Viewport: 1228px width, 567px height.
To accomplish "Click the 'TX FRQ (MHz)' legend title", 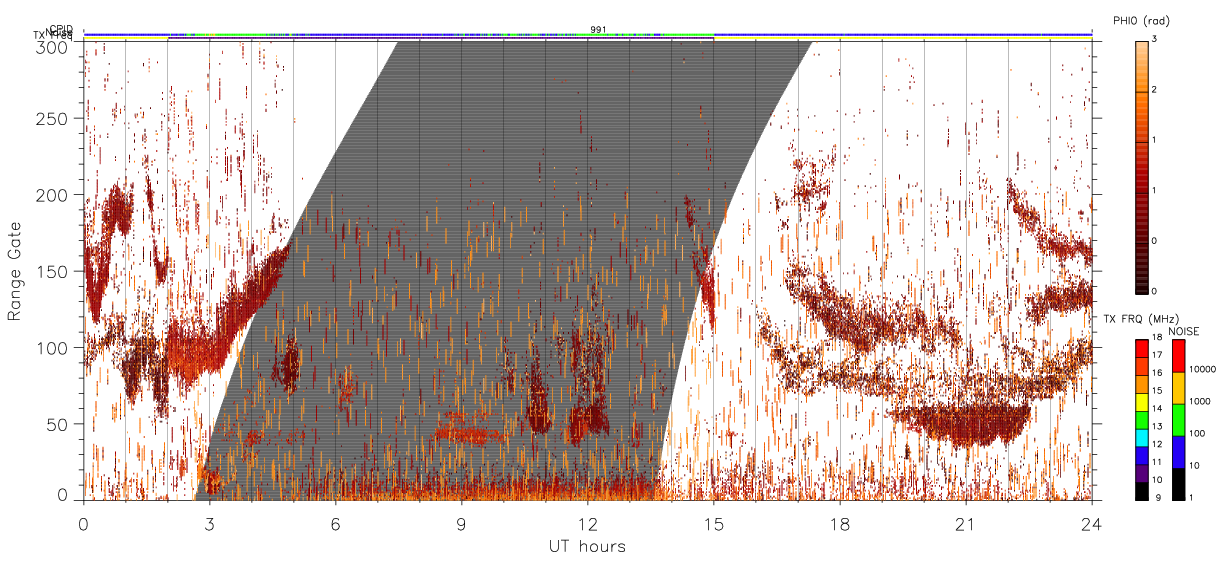I will (x=1141, y=319).
